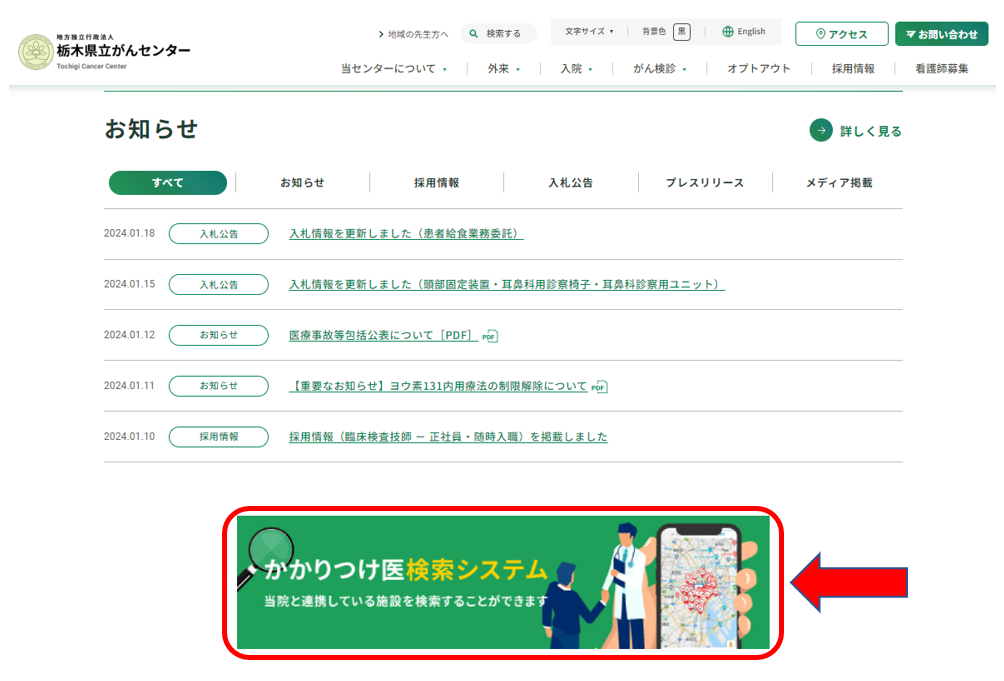Expand the 当センターについて menu
The height and width of the screenshot is (681, 1004).
393,69
